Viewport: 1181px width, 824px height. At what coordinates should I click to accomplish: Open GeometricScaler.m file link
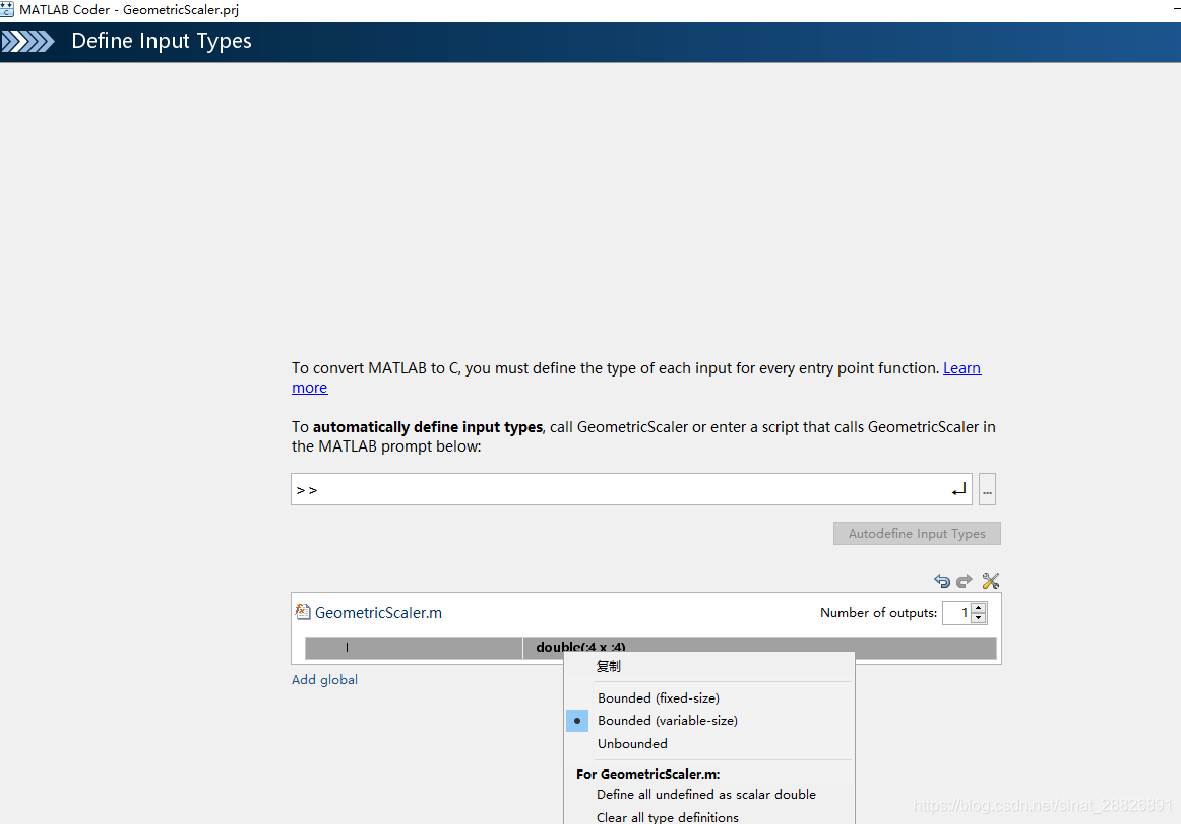[378, 612]
